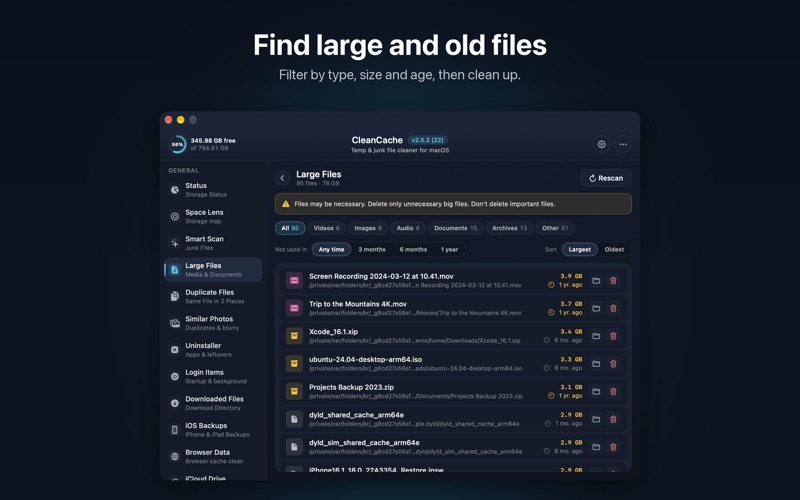Open Smart Scan junk files

point(213,243)
